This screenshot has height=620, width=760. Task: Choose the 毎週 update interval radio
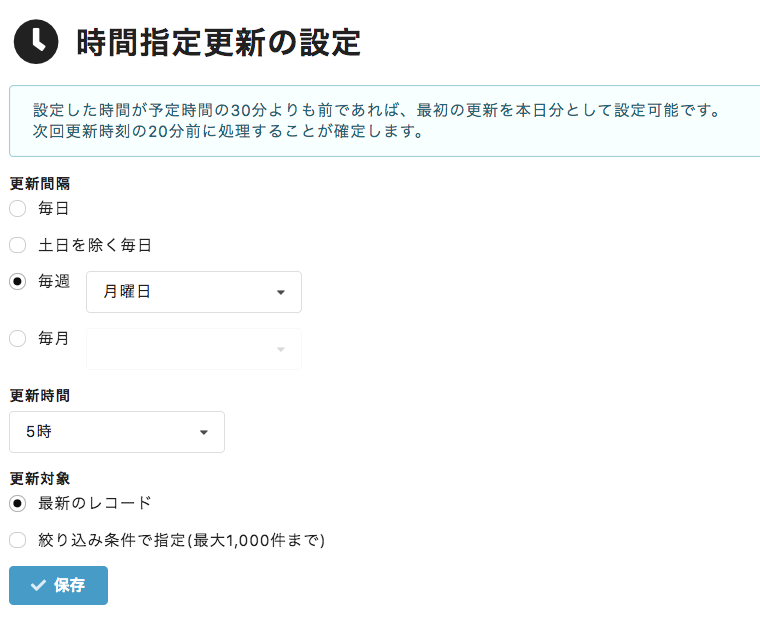[x=17, y=281]
